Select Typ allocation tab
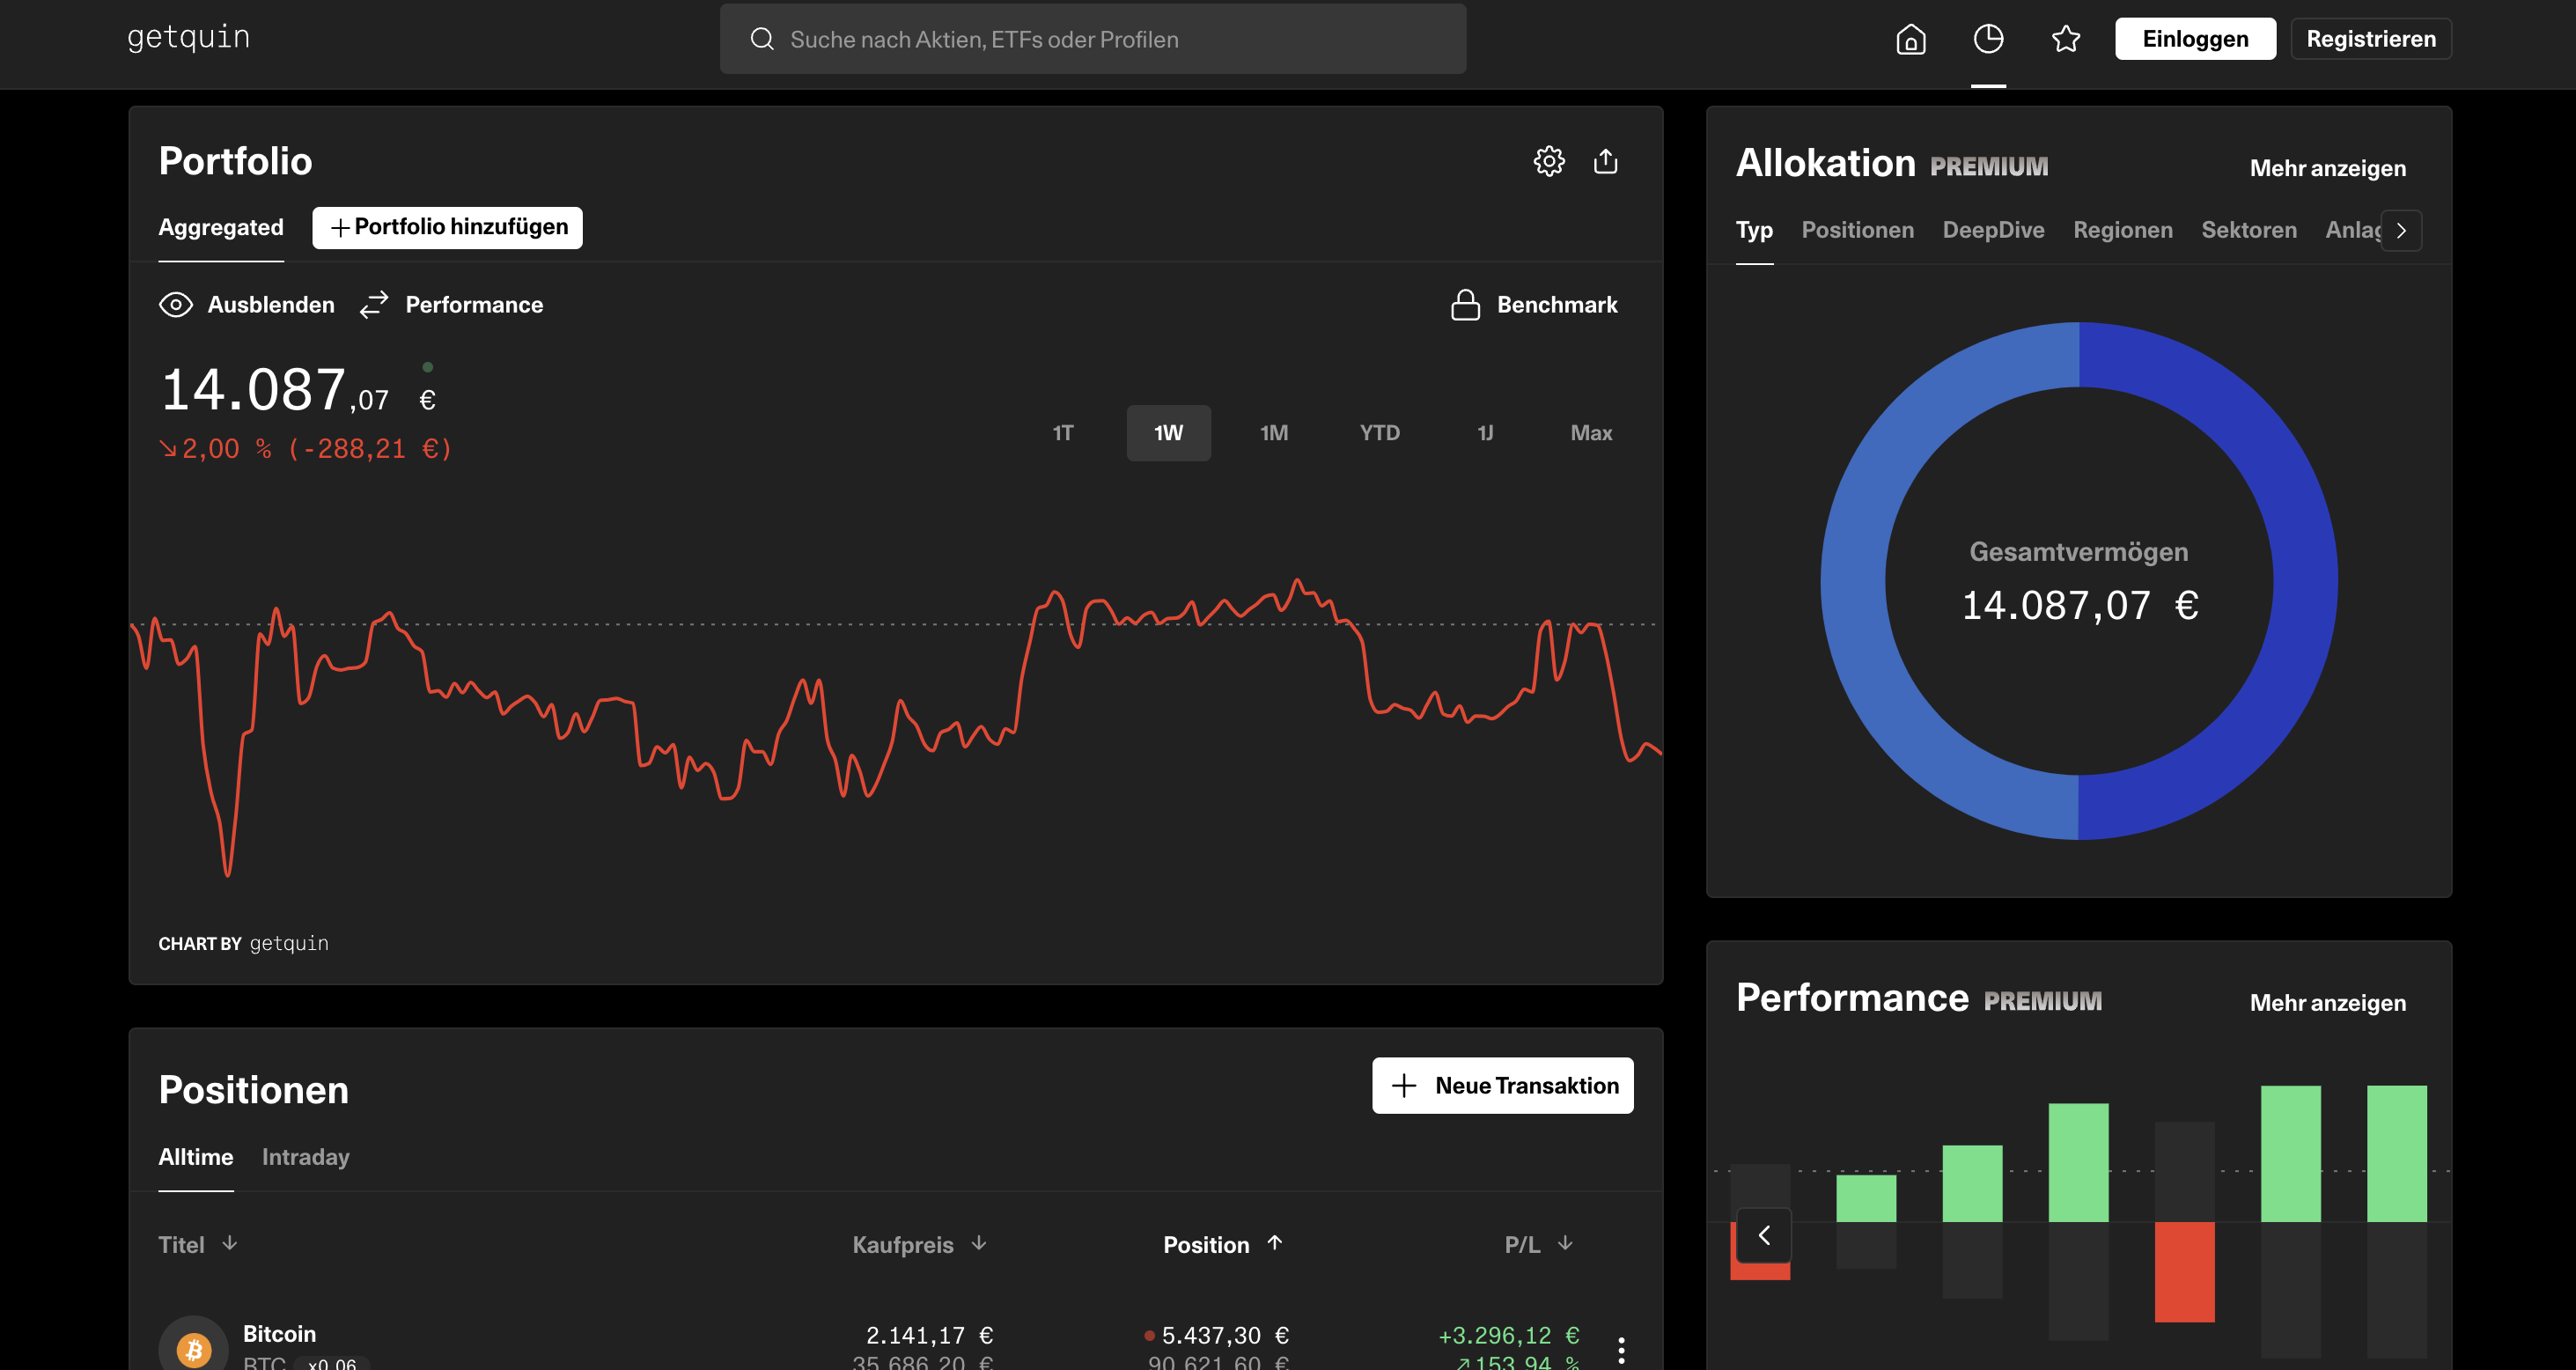 (1754, 230)
